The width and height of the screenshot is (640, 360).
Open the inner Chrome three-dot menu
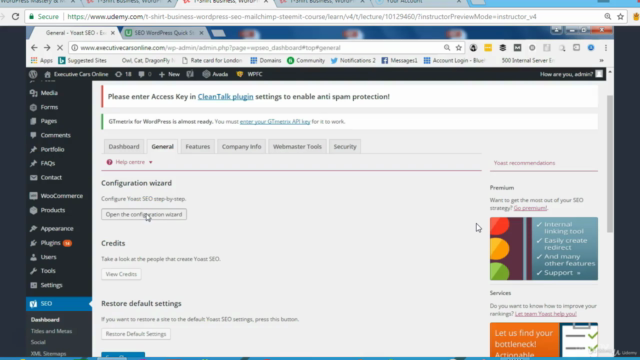[606, 48]
